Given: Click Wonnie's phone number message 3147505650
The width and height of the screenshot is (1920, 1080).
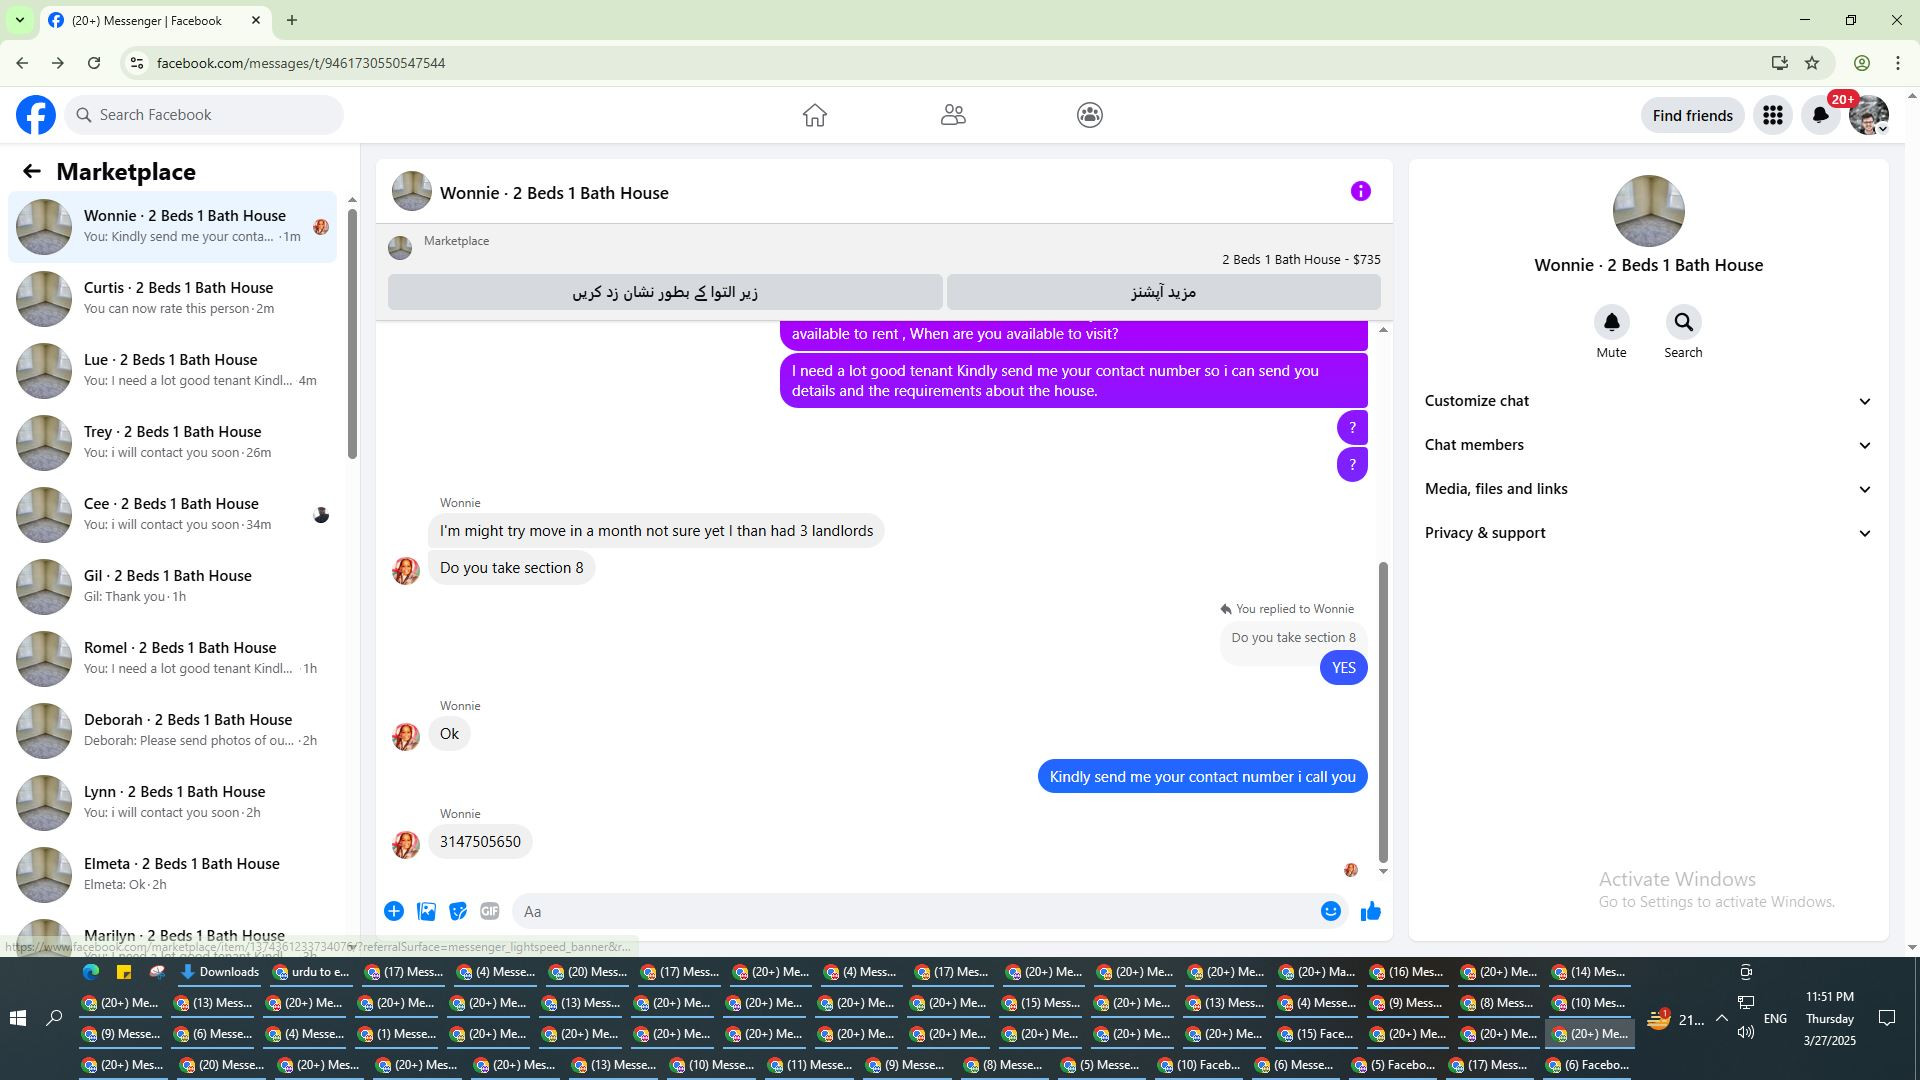Looking at the screenshot, I should (x=480, y=842).
